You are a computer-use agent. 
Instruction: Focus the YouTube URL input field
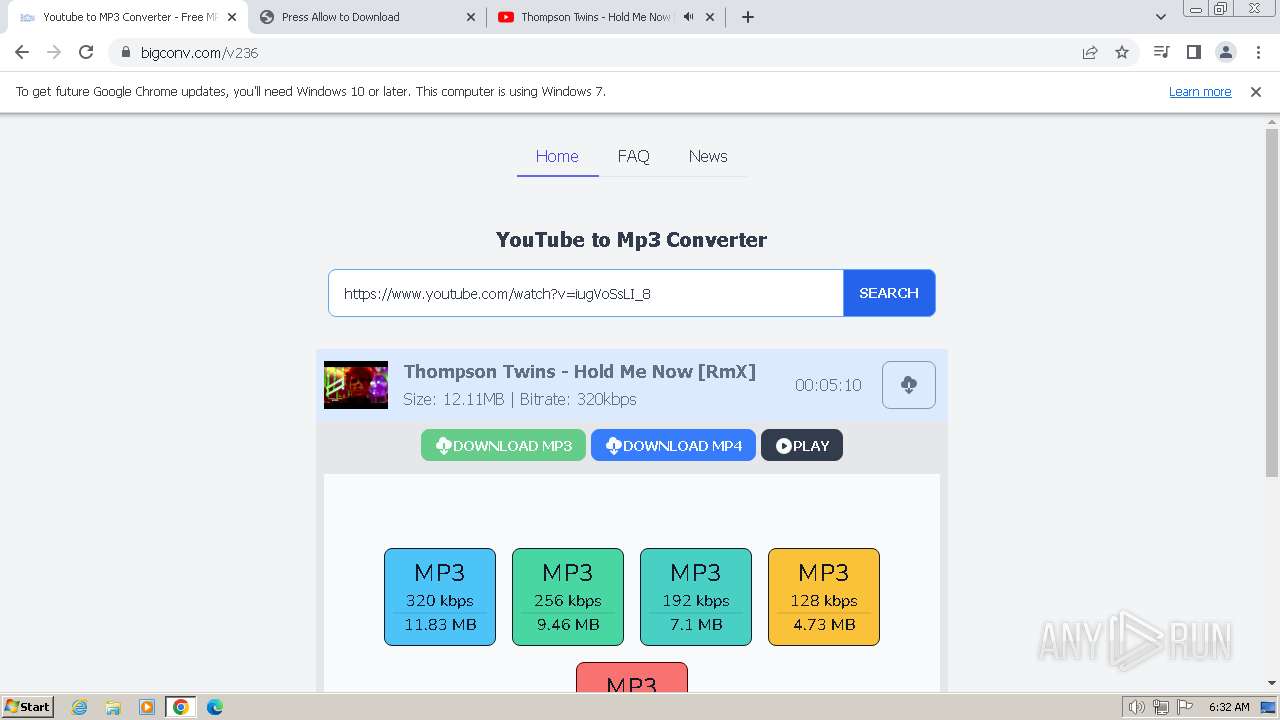586,293
